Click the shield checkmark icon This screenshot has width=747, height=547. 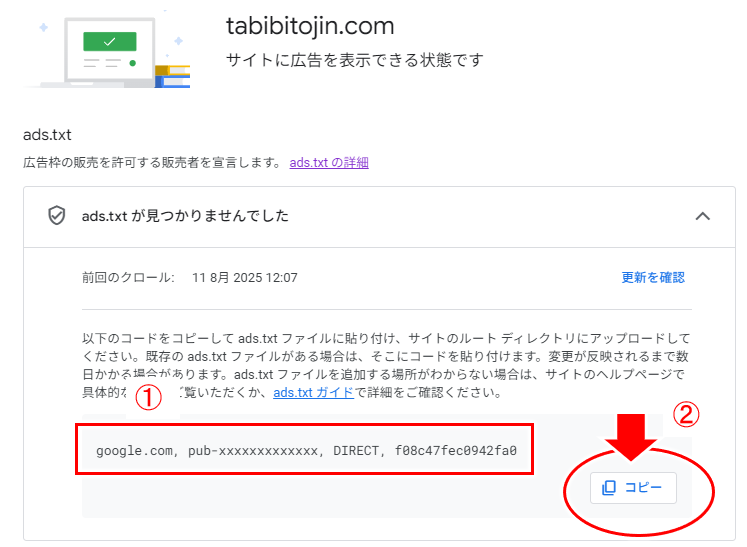pyautogui.click(x=57, y=215)
